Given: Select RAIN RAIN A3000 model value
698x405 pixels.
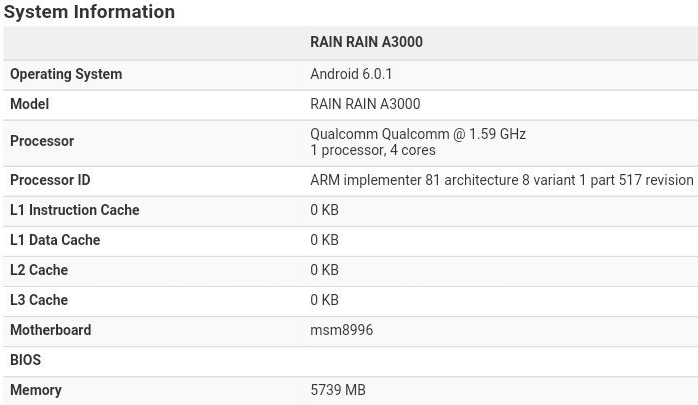Looking at the screenshot, I should (365, 104).
